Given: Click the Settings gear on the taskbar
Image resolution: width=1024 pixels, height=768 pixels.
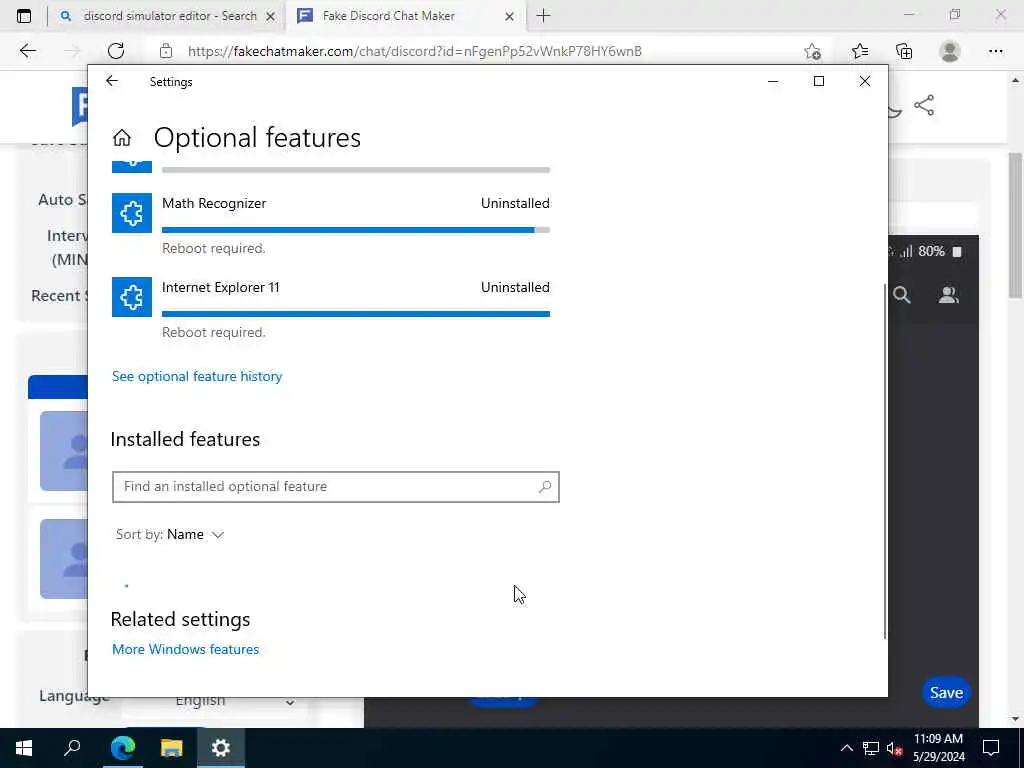Looking at the screenshot, I should [x=221, y=748].
